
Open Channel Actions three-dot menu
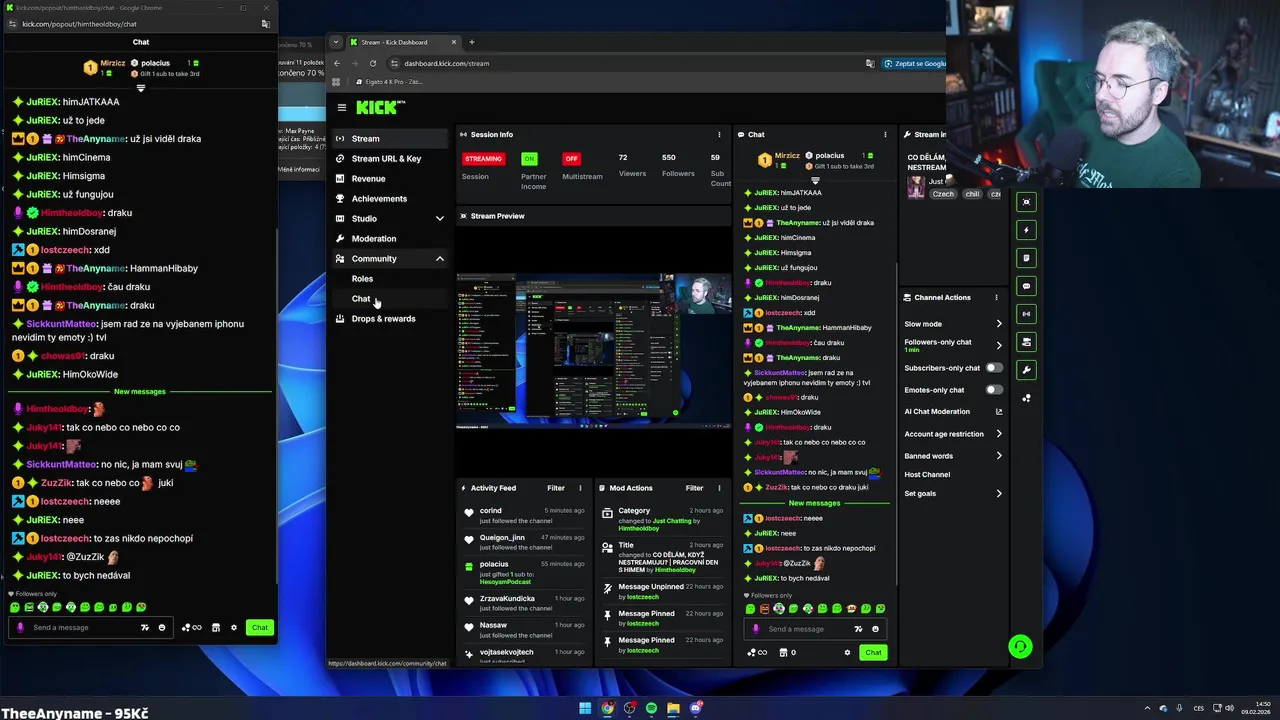pyautogui.click(x=995, y=297)
